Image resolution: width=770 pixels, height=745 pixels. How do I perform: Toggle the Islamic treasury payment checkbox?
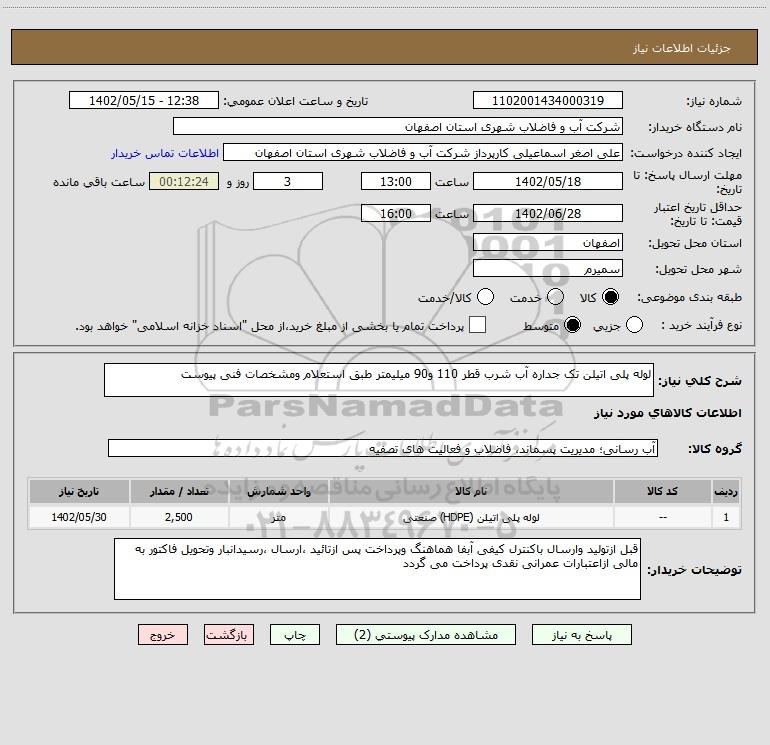(477, 325)
